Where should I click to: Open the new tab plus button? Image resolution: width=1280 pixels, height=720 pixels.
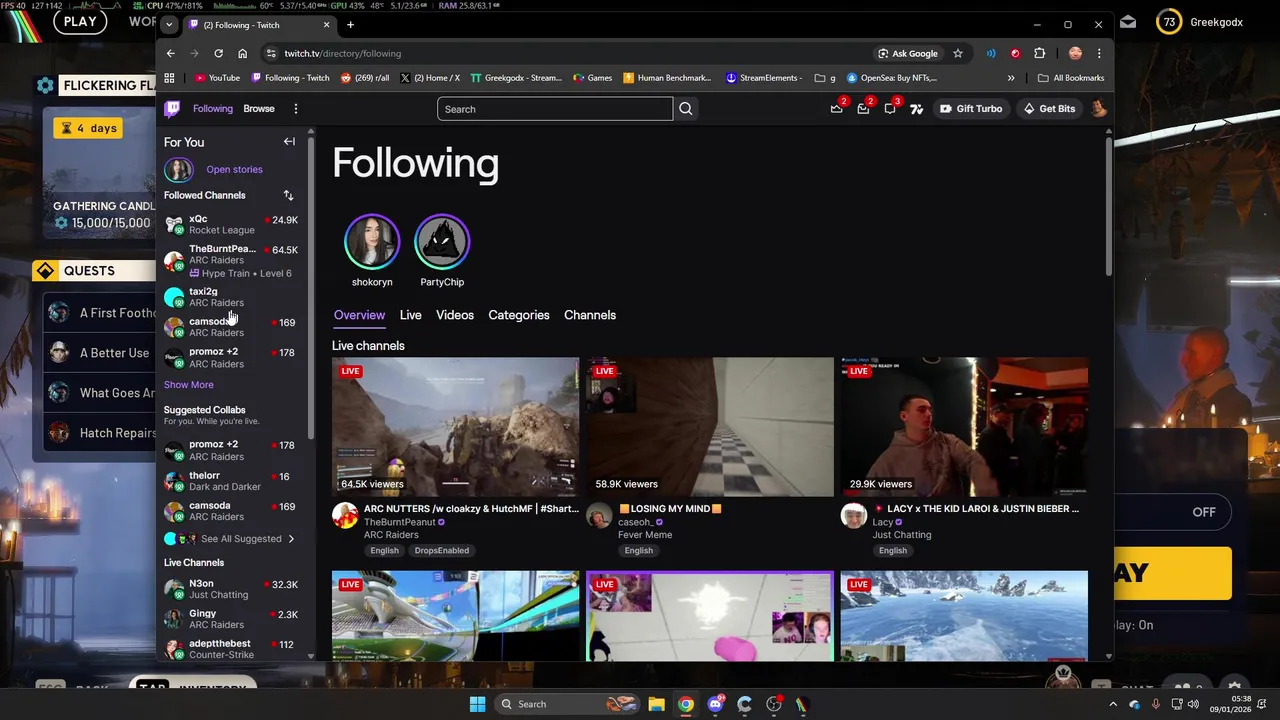click(350, 24)
